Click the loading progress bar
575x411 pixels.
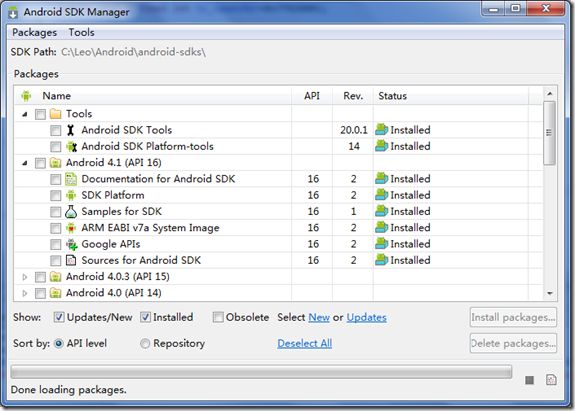pyautogui.click(x=261, y=372)
